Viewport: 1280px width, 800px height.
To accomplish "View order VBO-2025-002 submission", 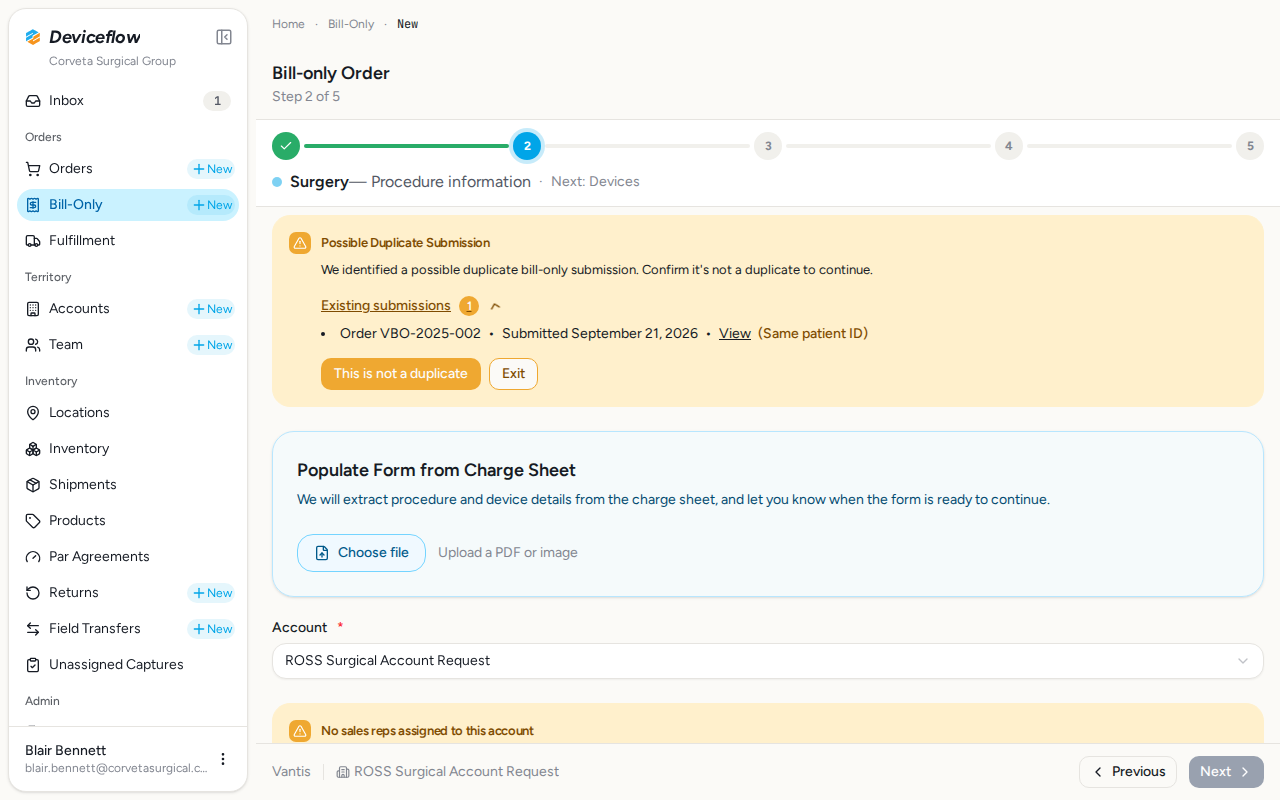I will (x=735, y=334).
